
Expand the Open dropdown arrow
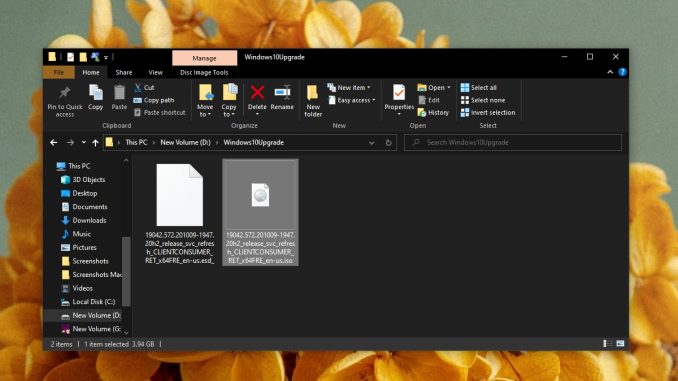click(x=449, y=88)
